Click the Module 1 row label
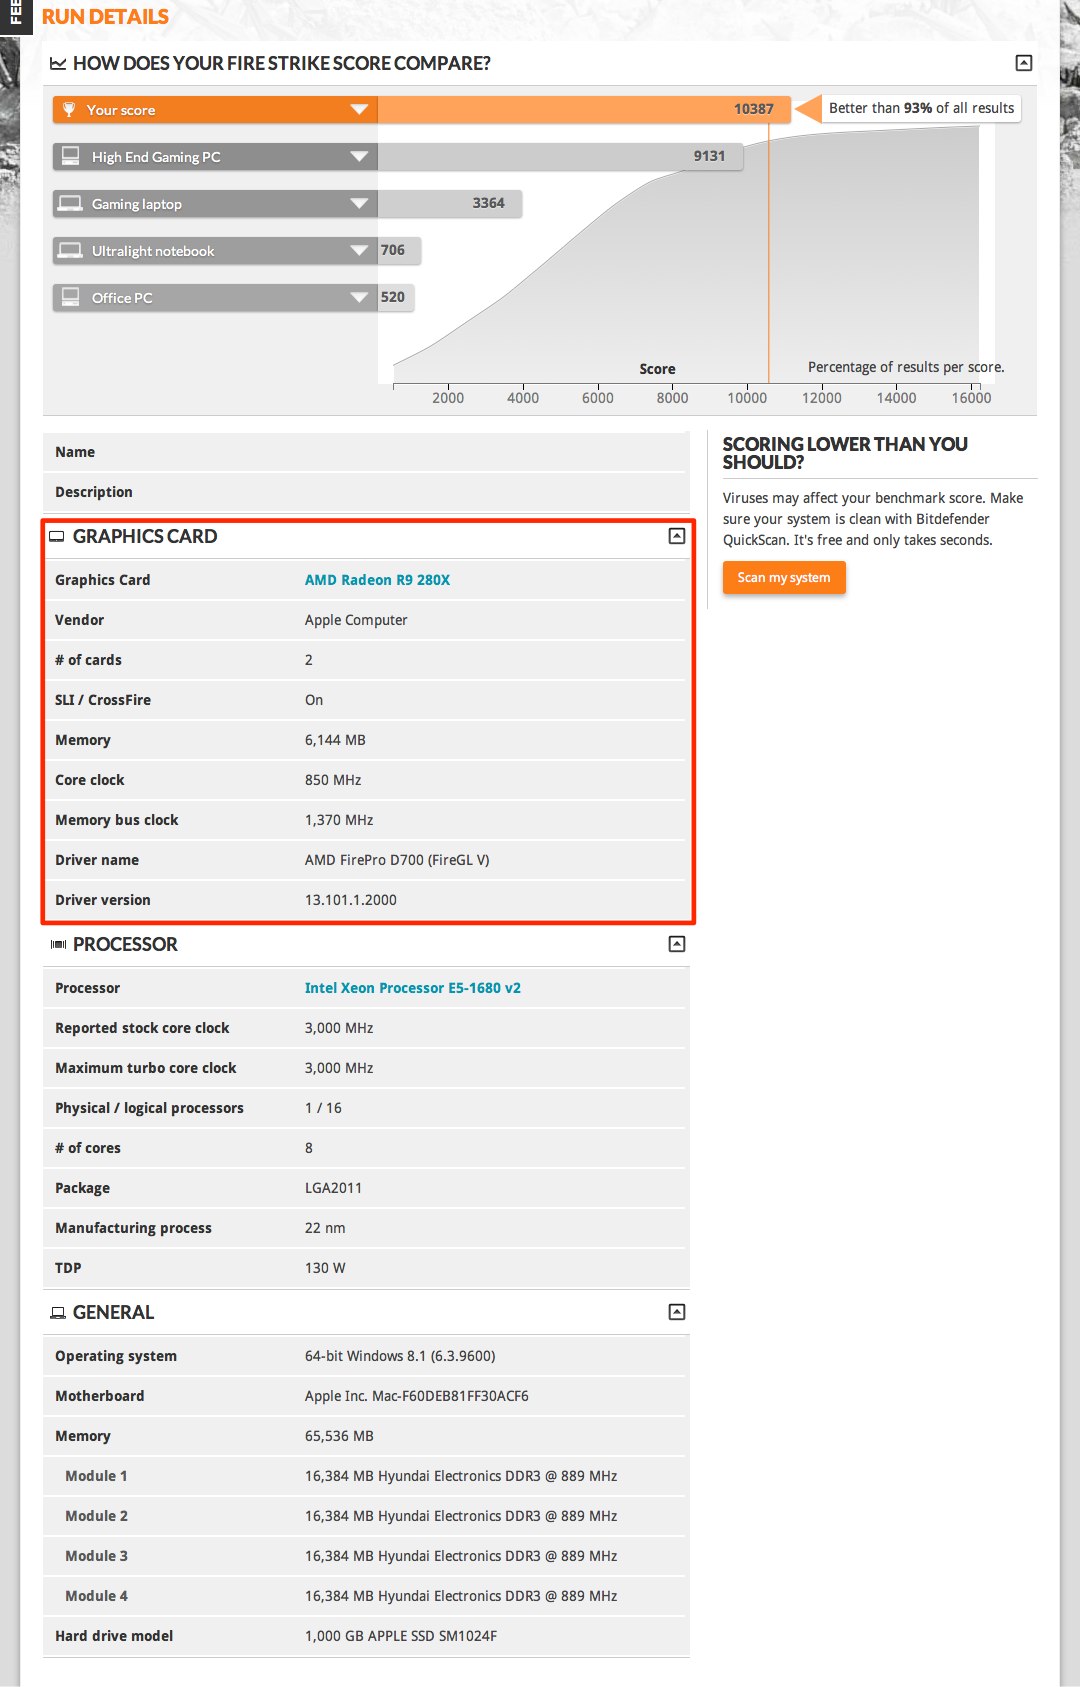The image size is (1080, 1687). [x=96, y=1476]
